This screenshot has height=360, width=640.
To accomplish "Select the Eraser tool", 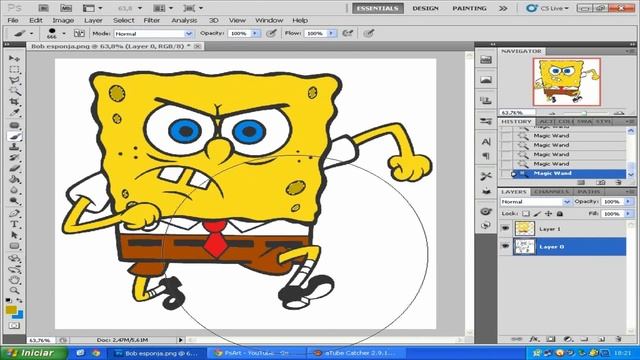I will (x=14, y=168).
